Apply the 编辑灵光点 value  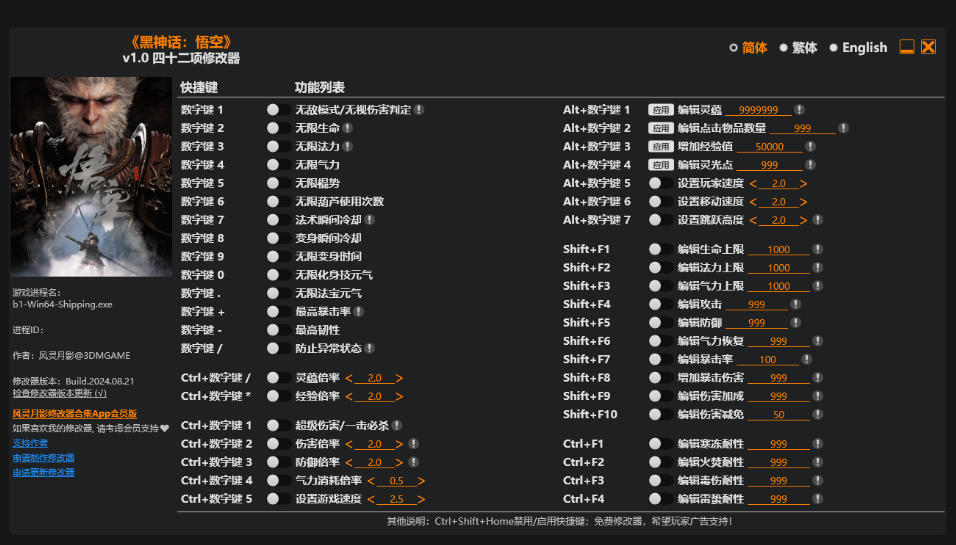tap(660, 165)
